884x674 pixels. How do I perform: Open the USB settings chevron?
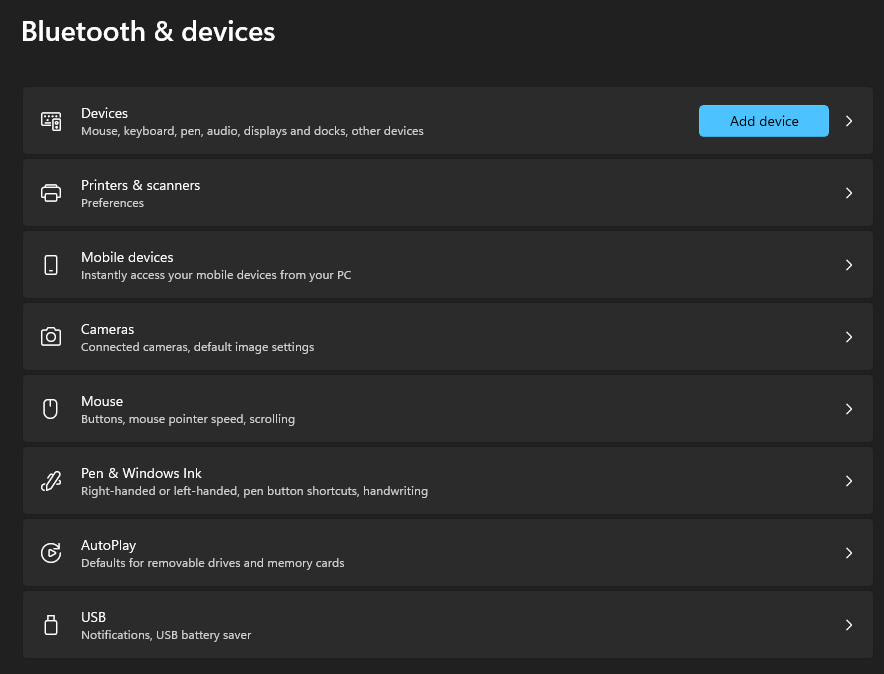coord(849,625)
